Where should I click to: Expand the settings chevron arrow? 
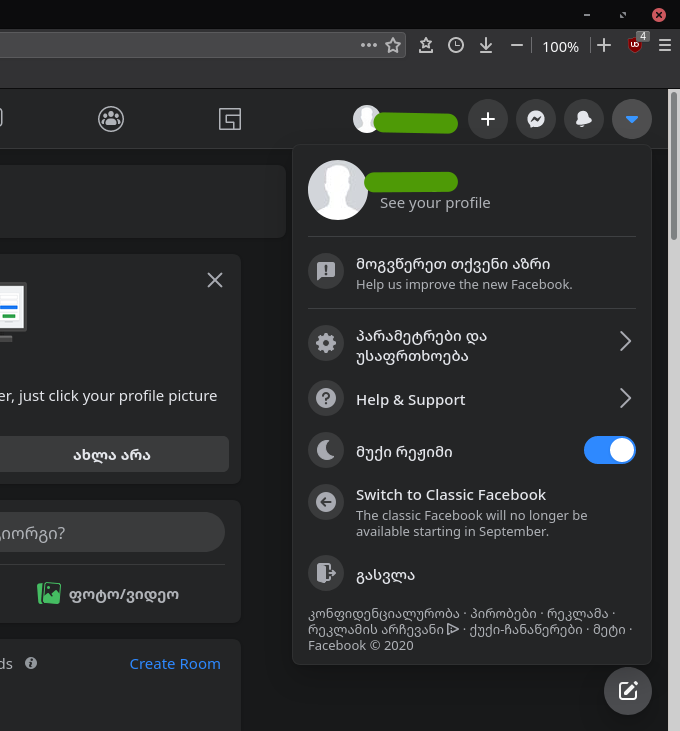pyautogui.click(x=625, y=342)
